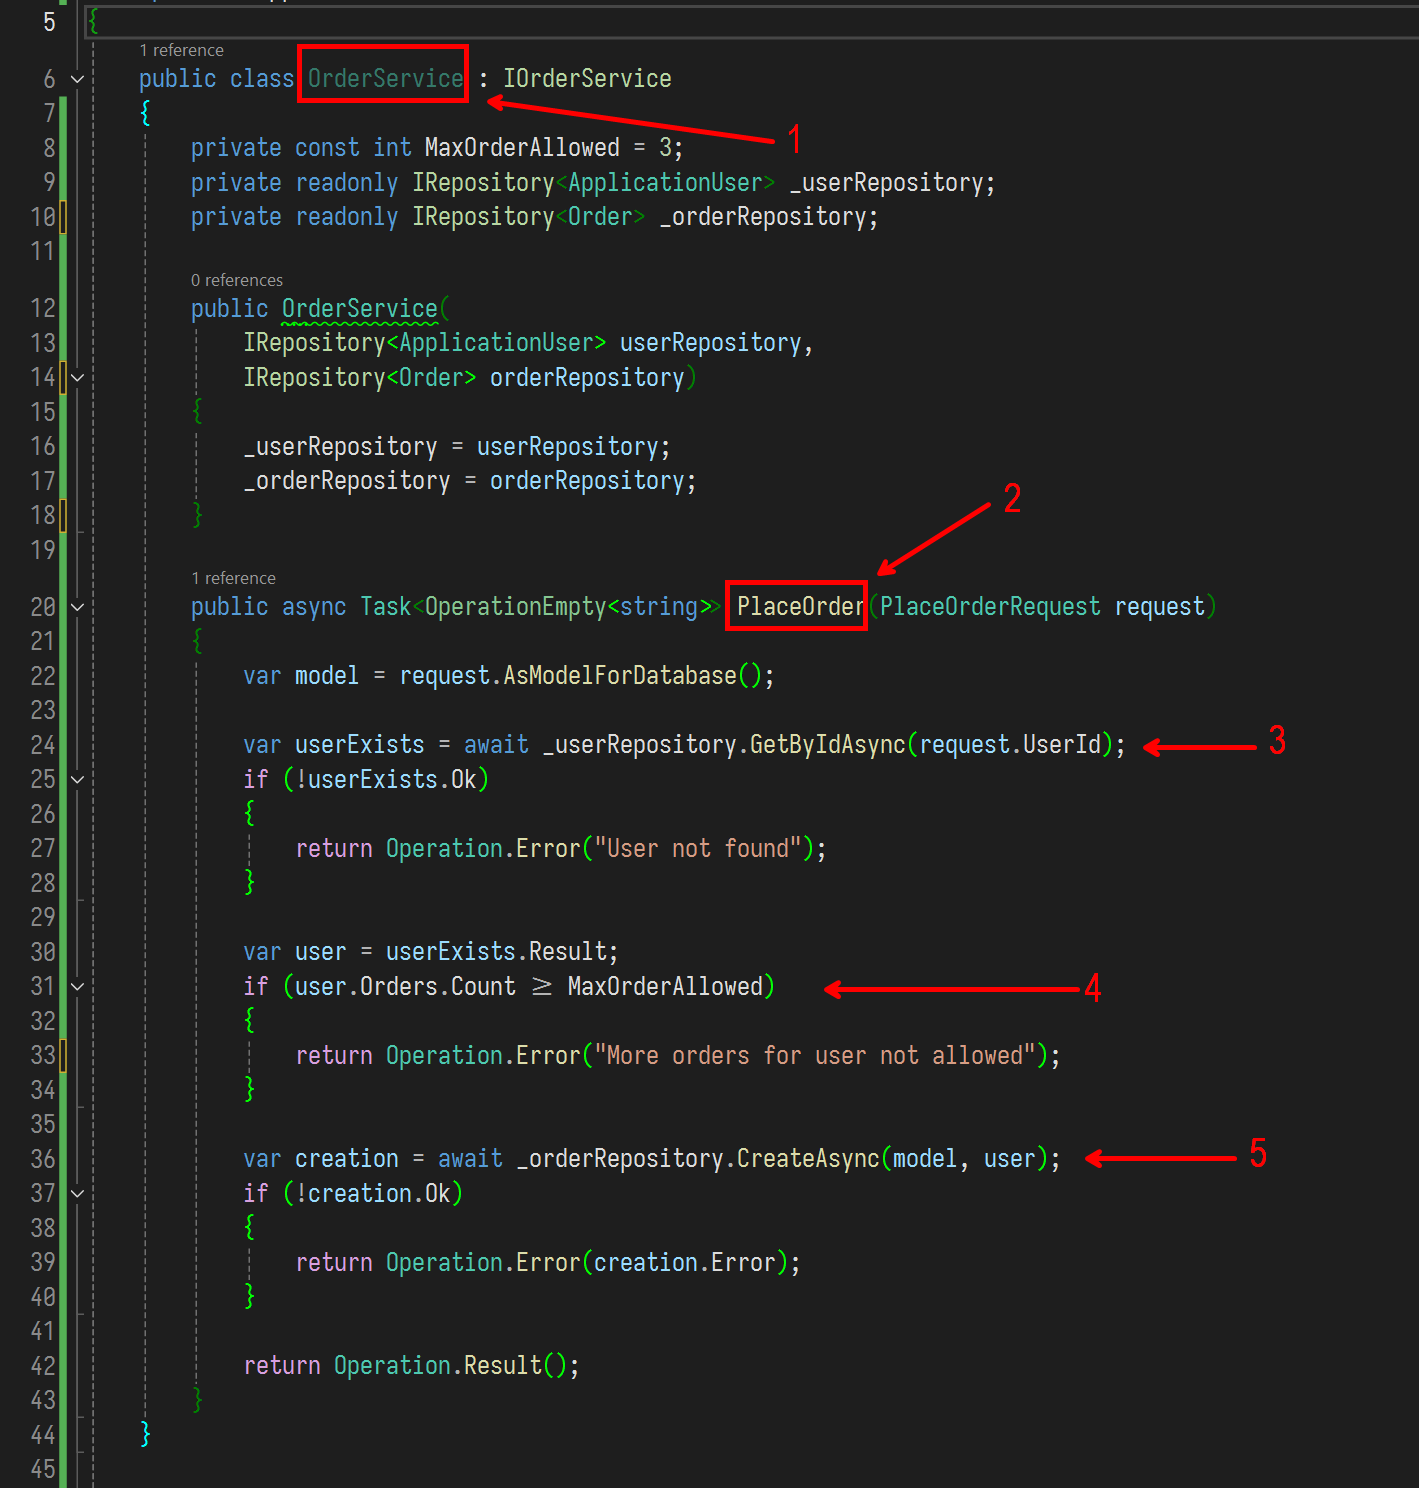Collapse the OrderService class fold at line 6
The width and height of the screenshot is (1419, 1488).
(77, 79)
